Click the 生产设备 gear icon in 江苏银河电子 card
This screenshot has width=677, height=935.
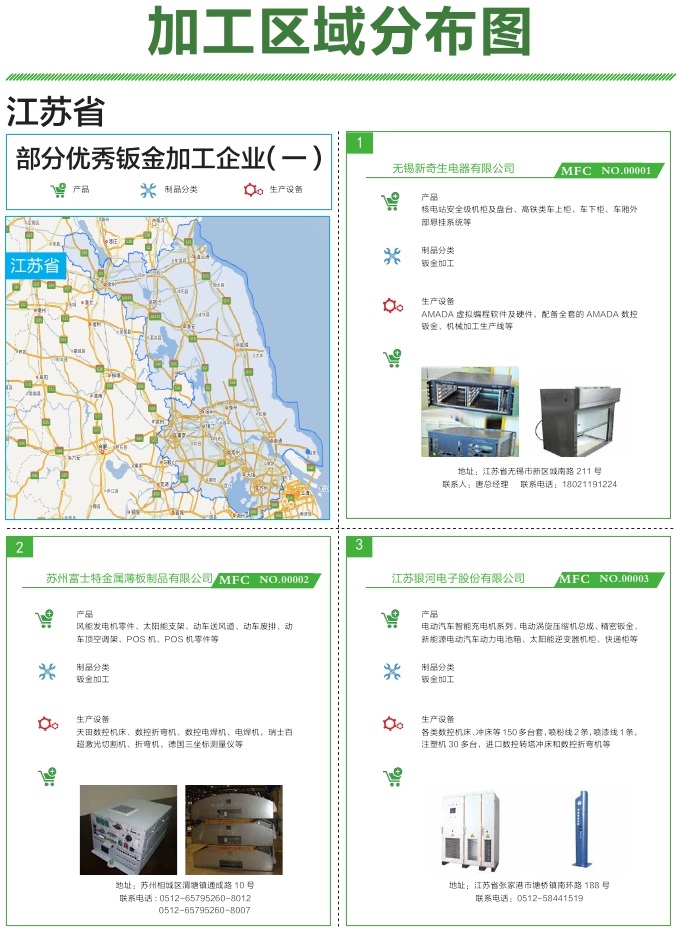coord(391,724)
